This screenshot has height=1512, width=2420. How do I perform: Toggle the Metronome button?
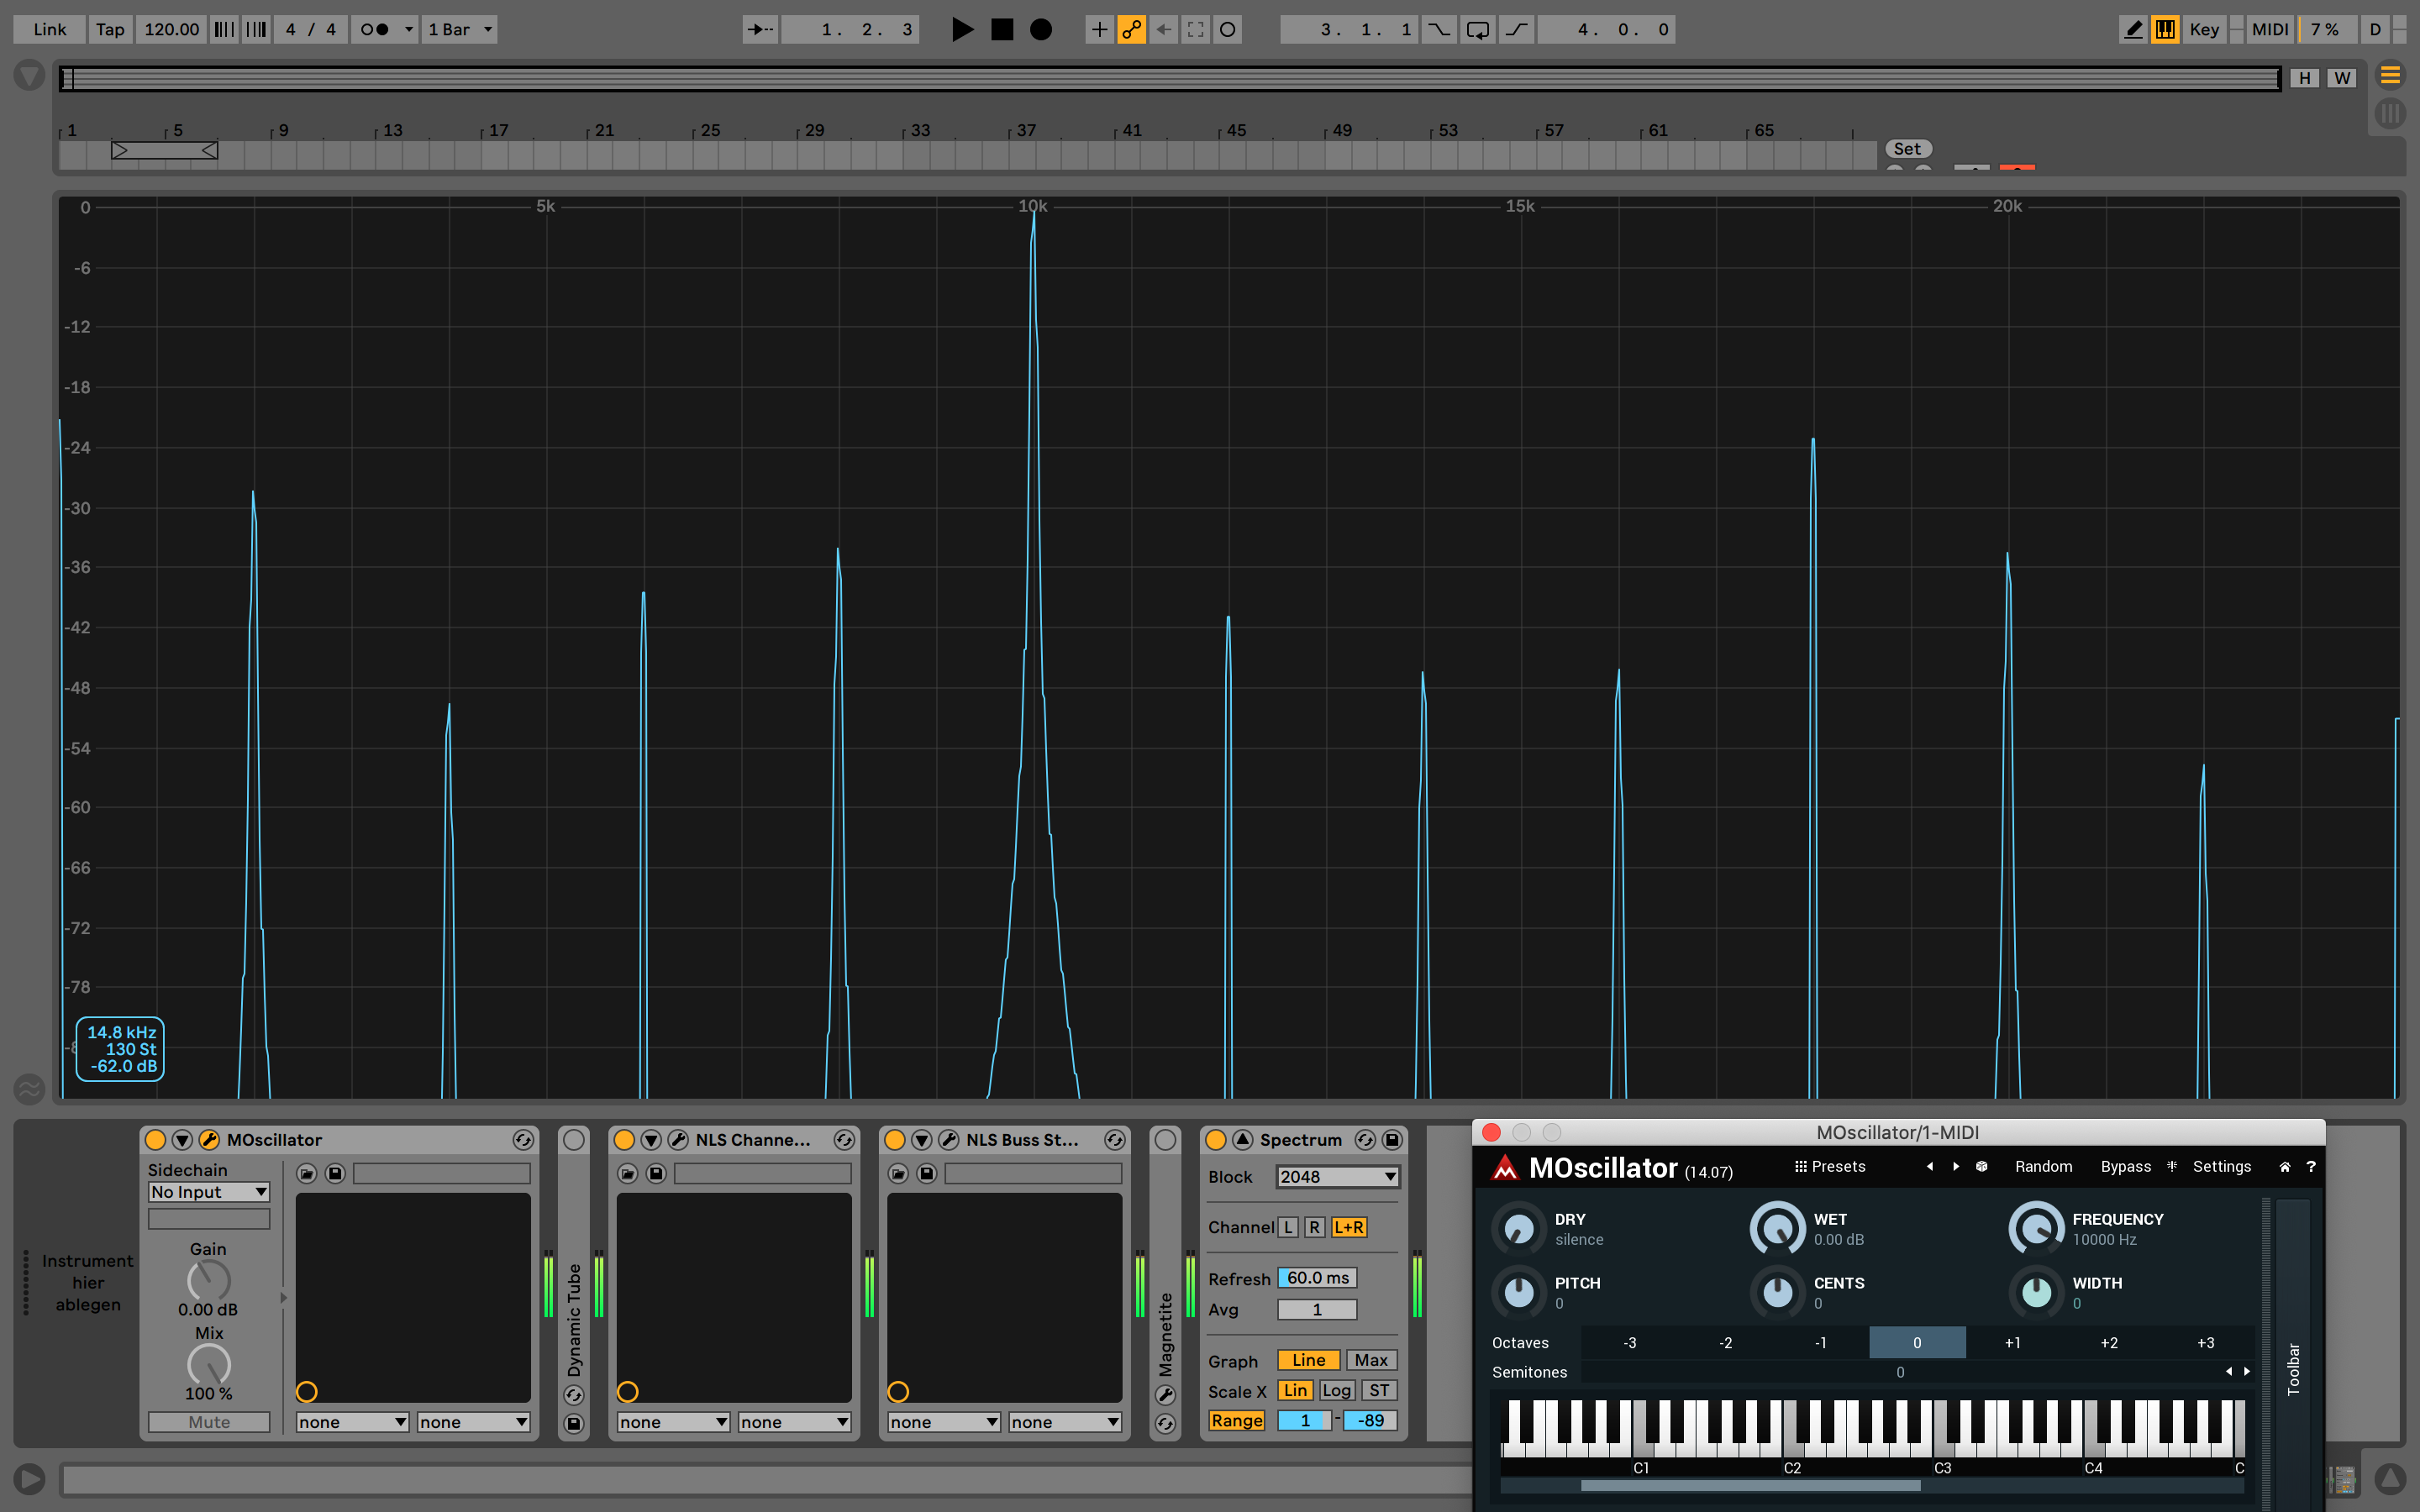coord(375,29)
